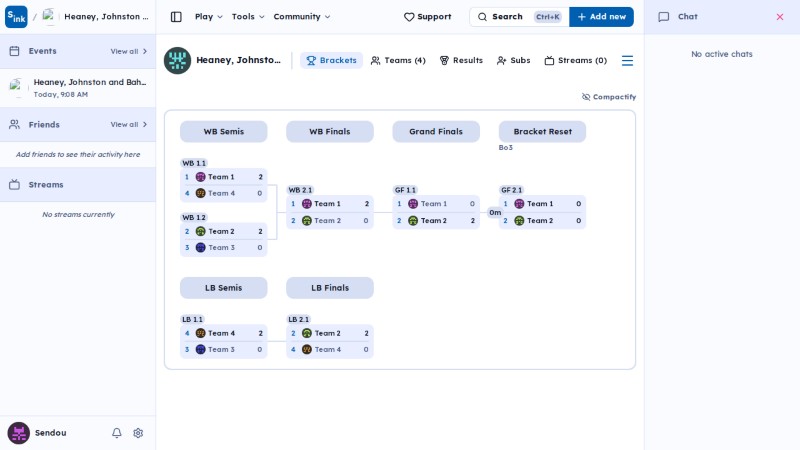This screenshot has height=450, width=800.
Task: Click the WB Semis round header
Action: (x=223, y=132)
